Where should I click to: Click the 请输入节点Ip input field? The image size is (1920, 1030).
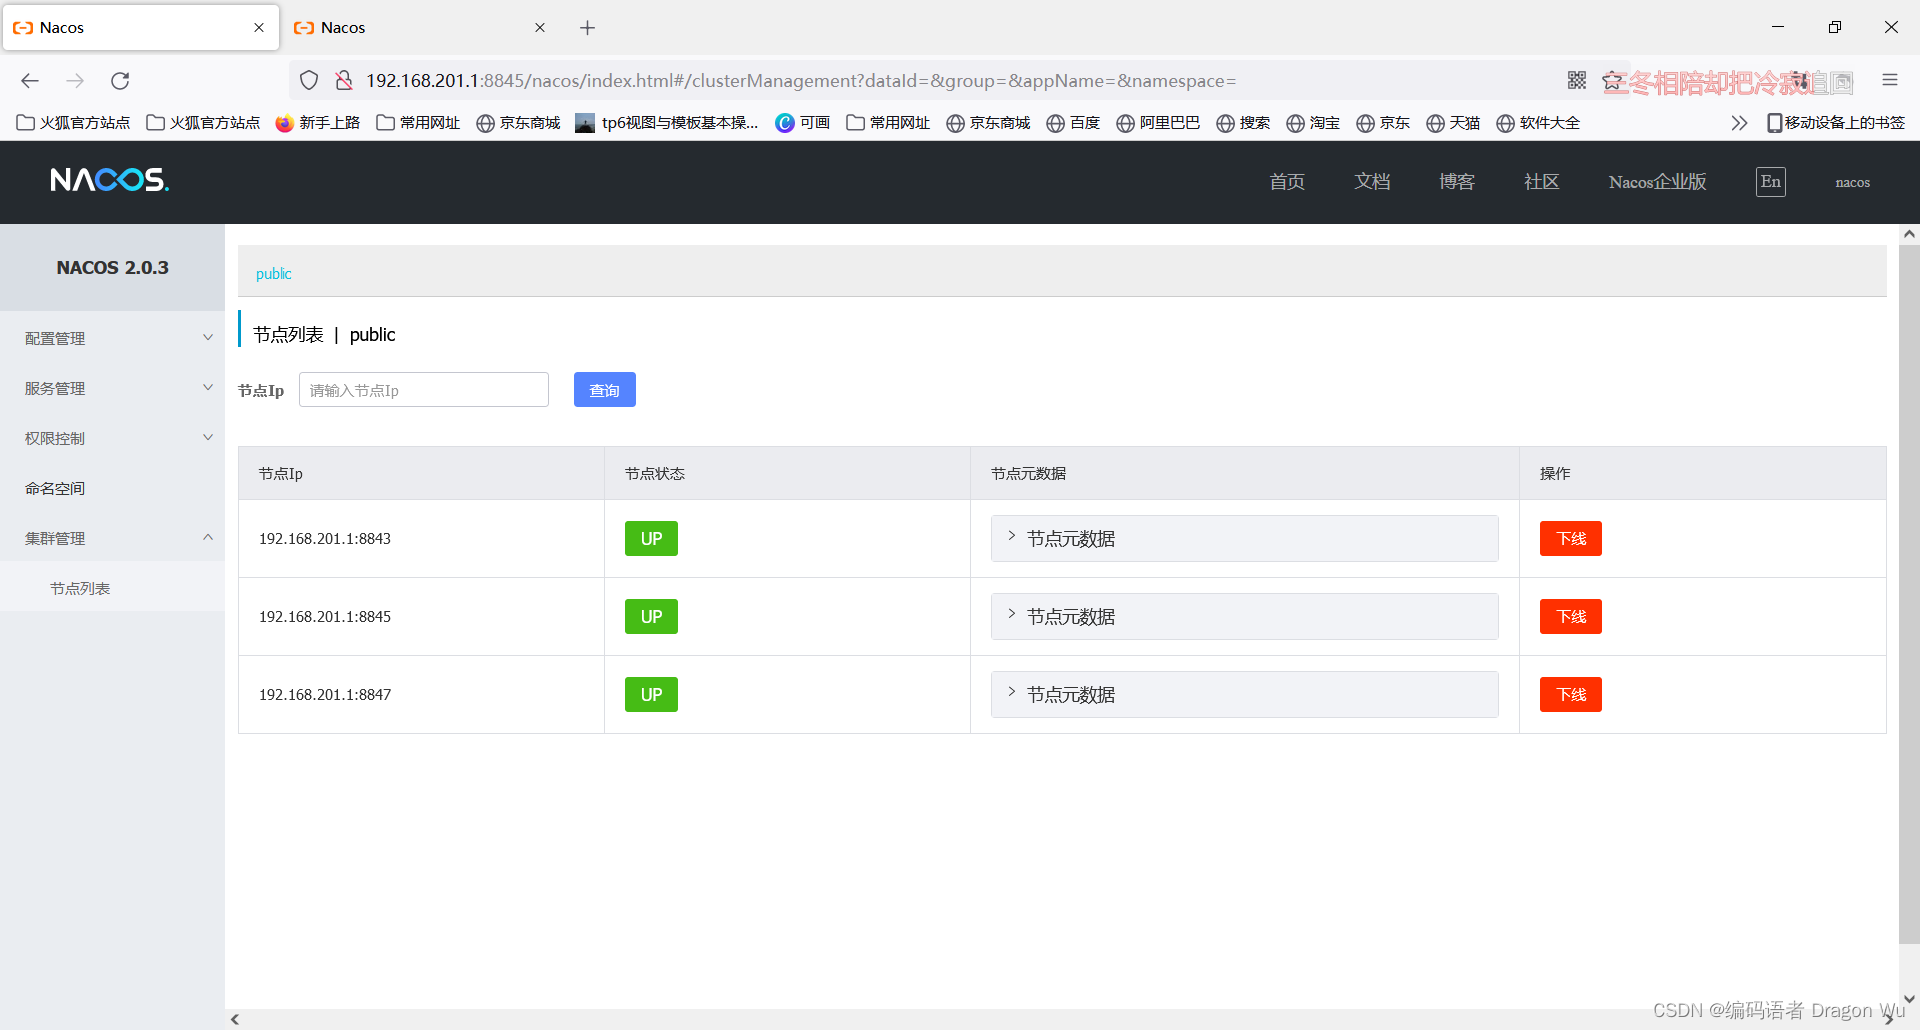pyautogui.click(x=423, y=389)
